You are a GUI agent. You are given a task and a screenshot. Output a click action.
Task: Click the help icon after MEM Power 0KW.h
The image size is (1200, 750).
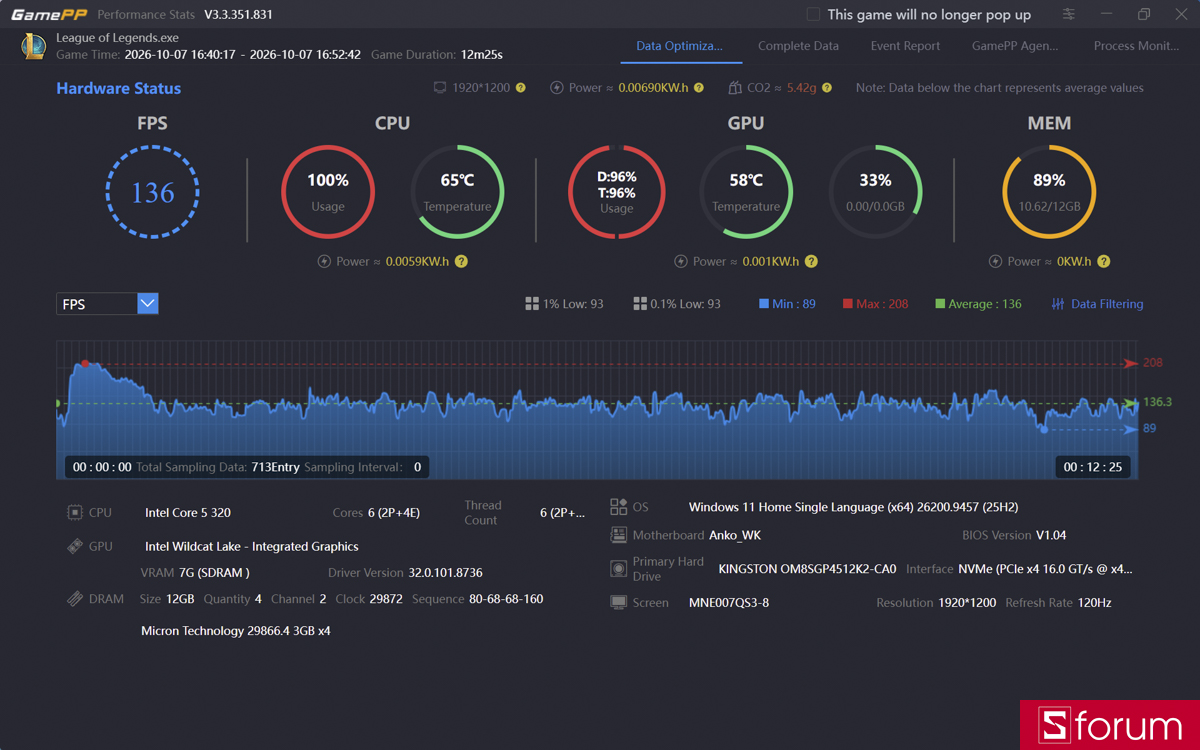pos(1103,262)
